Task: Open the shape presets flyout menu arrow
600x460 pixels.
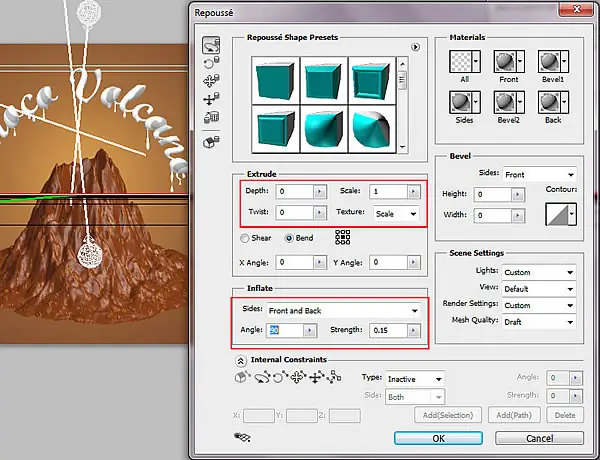Action: tap(415, 47)
